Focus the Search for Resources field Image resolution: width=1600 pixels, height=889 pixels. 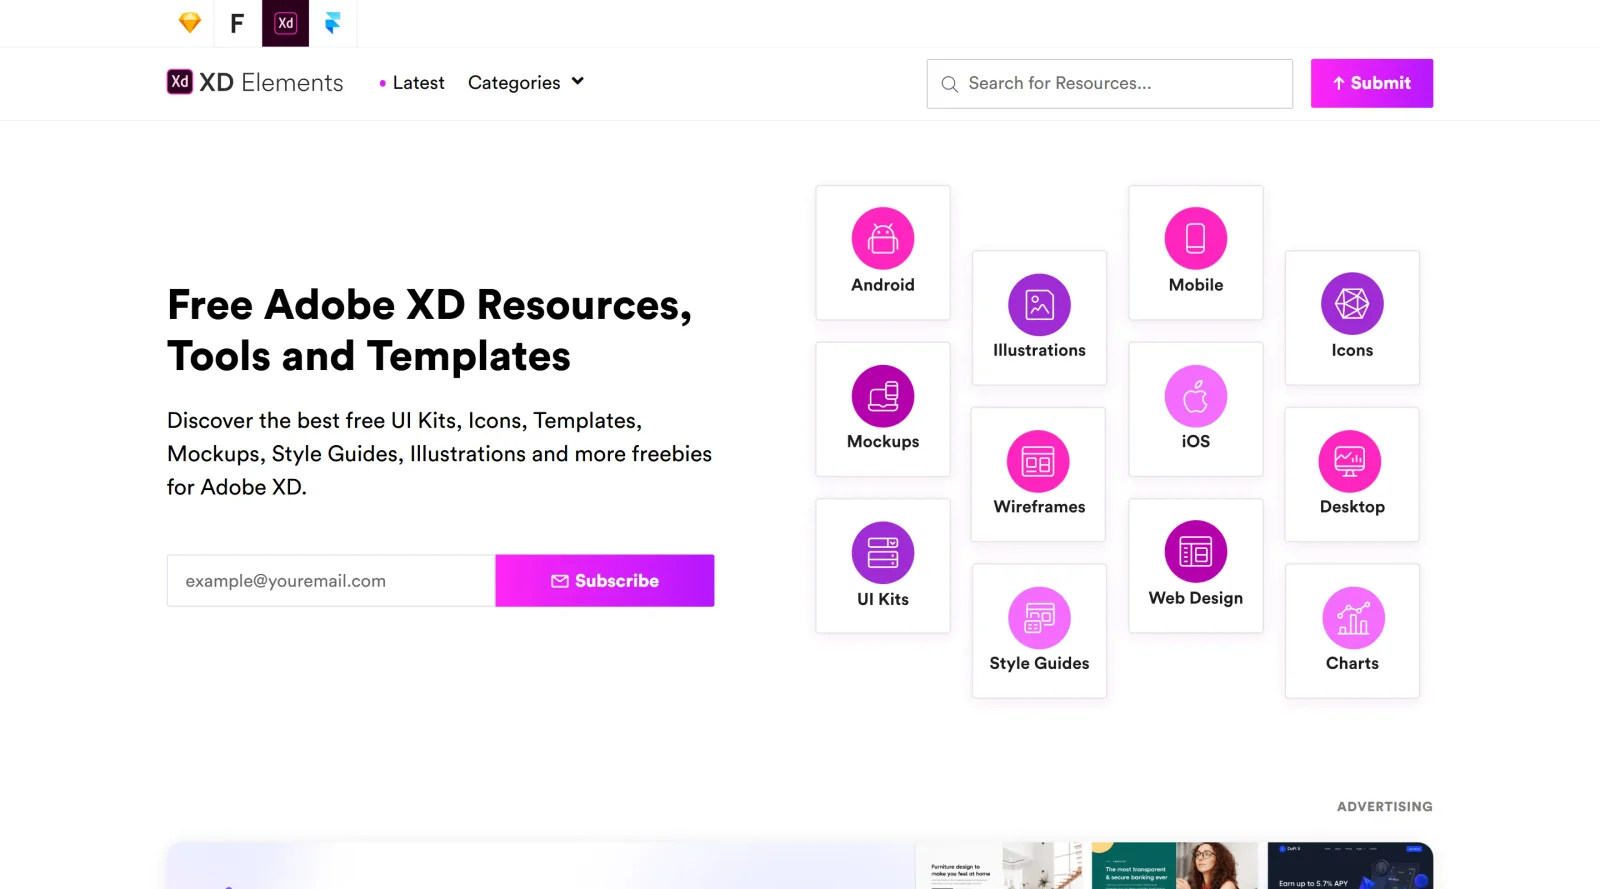coord(1110,84)
